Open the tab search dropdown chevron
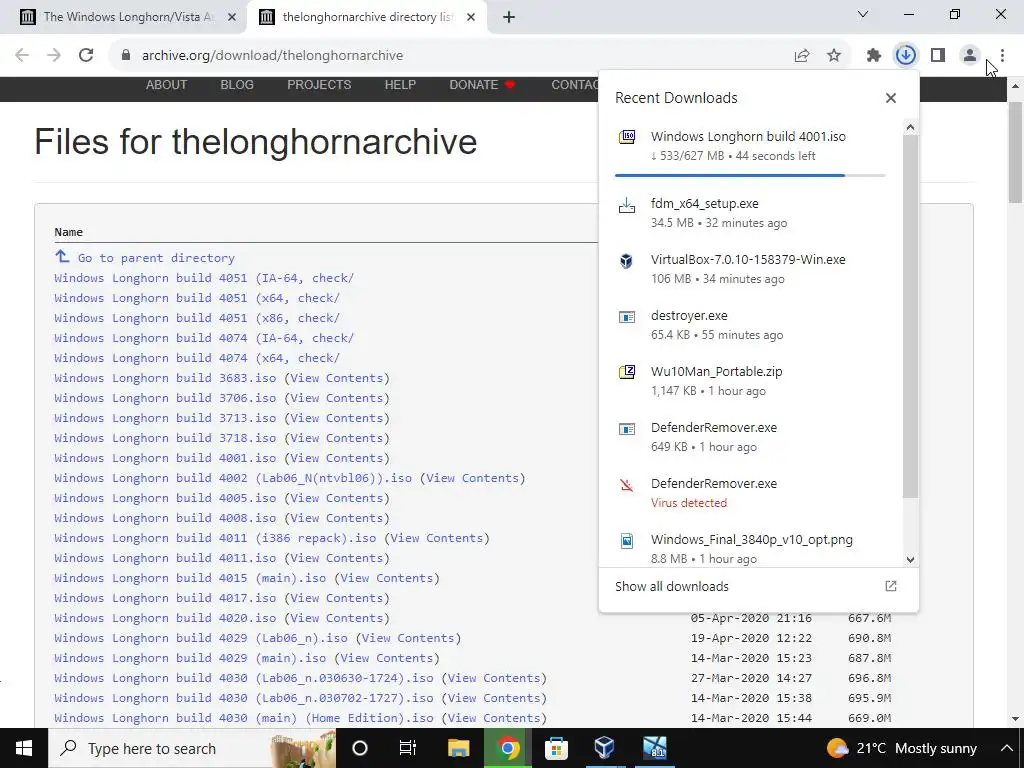Image resolution: width=1024 pixels, height=768 pixels. click(x=863, y=14)
